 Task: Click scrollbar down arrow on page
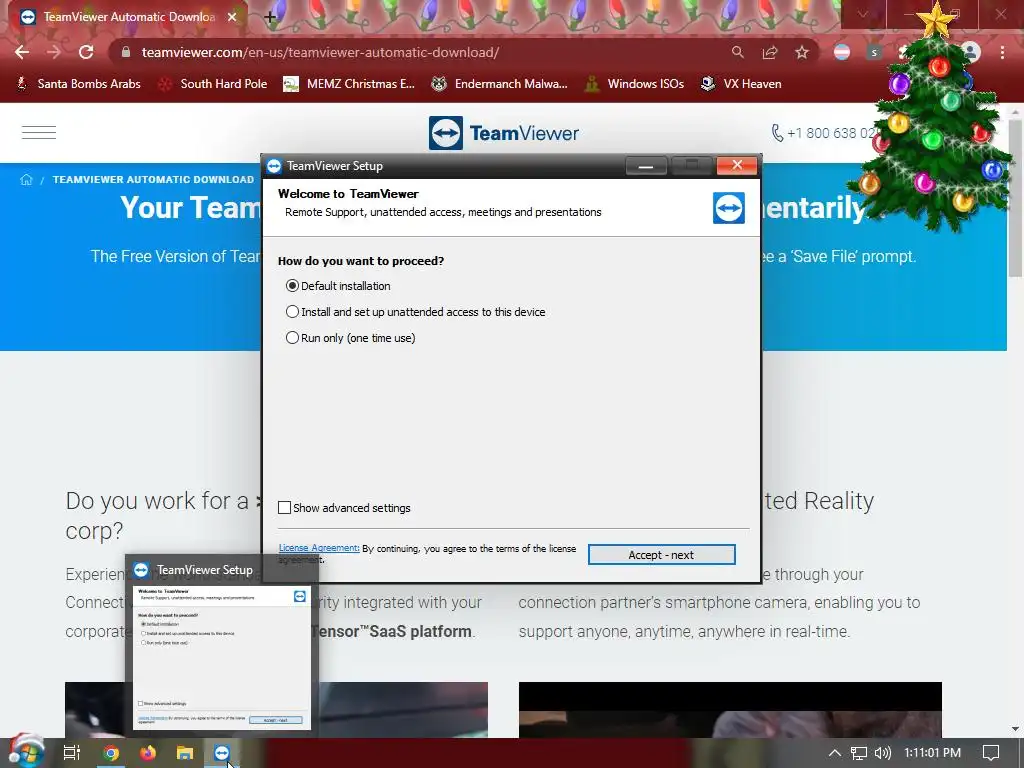pyautogui.click(x=1015, y=728)
